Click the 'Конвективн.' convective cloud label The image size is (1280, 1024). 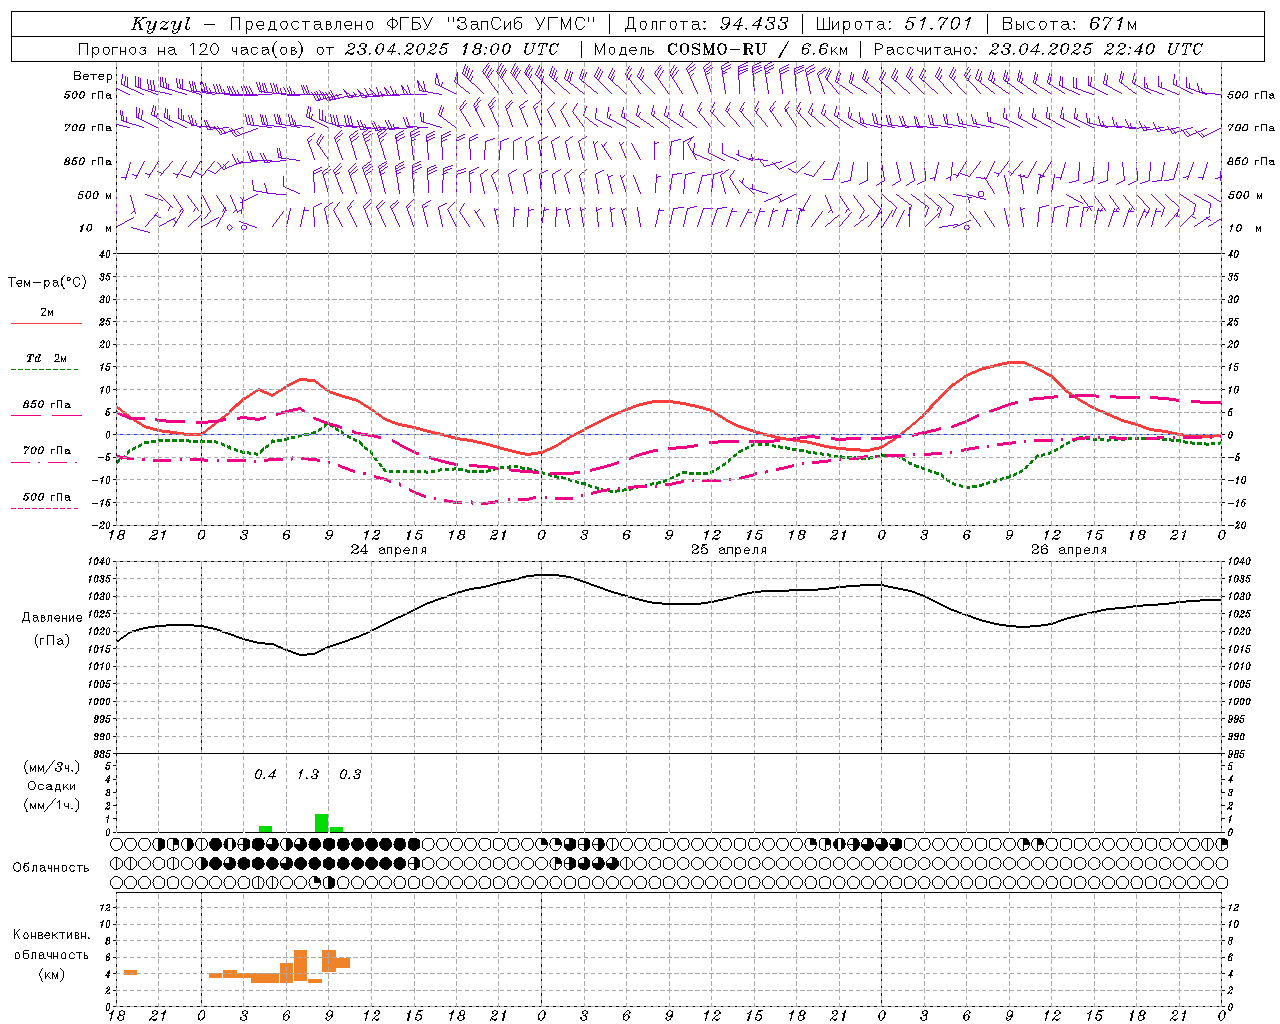pos(52,935)
